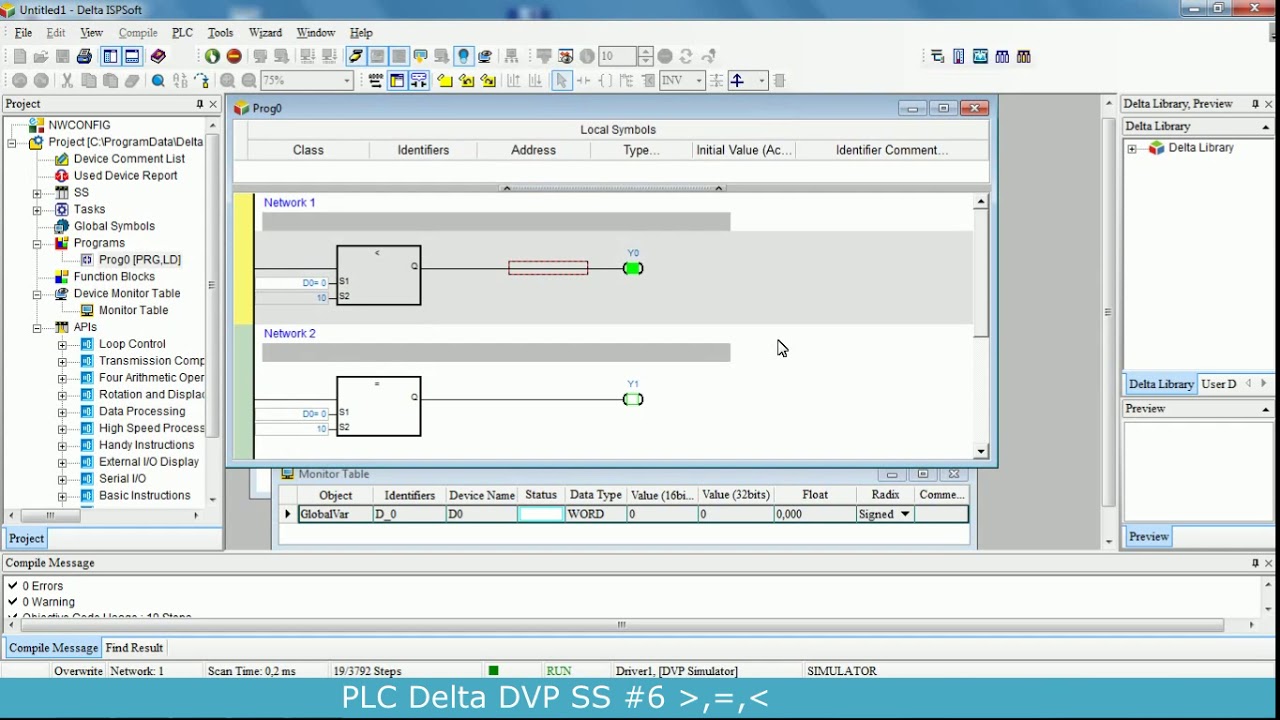Open the Signed radix dropdown in Monitor Table
1280x720 pixels.
pos(905,514)
